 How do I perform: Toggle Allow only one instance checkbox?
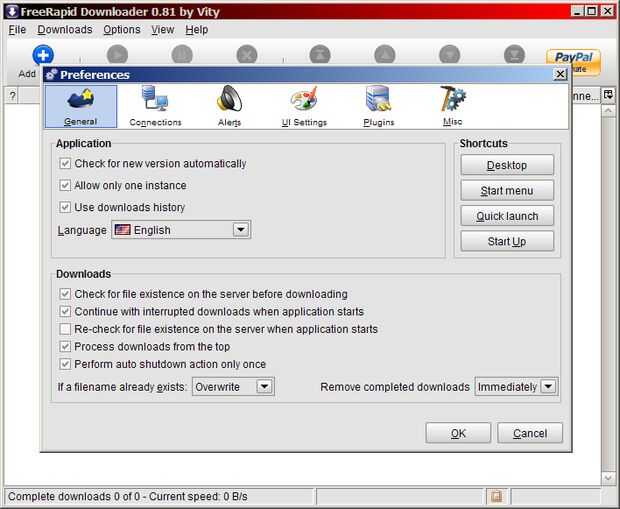coord(65,185)
